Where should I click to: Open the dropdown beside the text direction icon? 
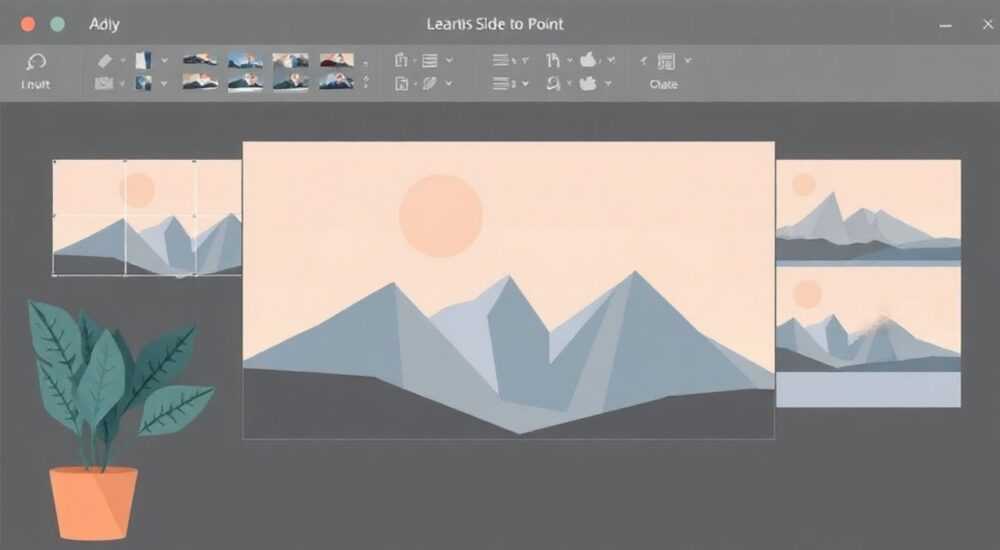pyautogui.click(x=570, y=61)
